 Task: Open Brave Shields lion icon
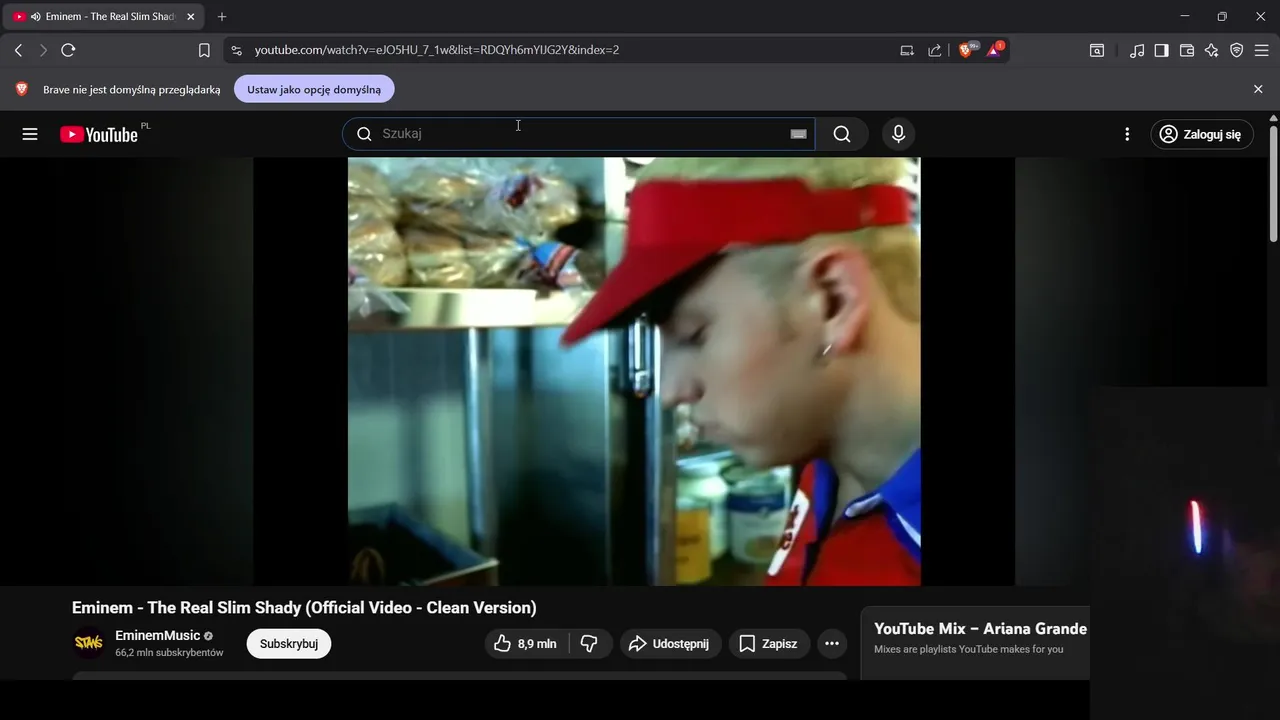coord(967,49)
